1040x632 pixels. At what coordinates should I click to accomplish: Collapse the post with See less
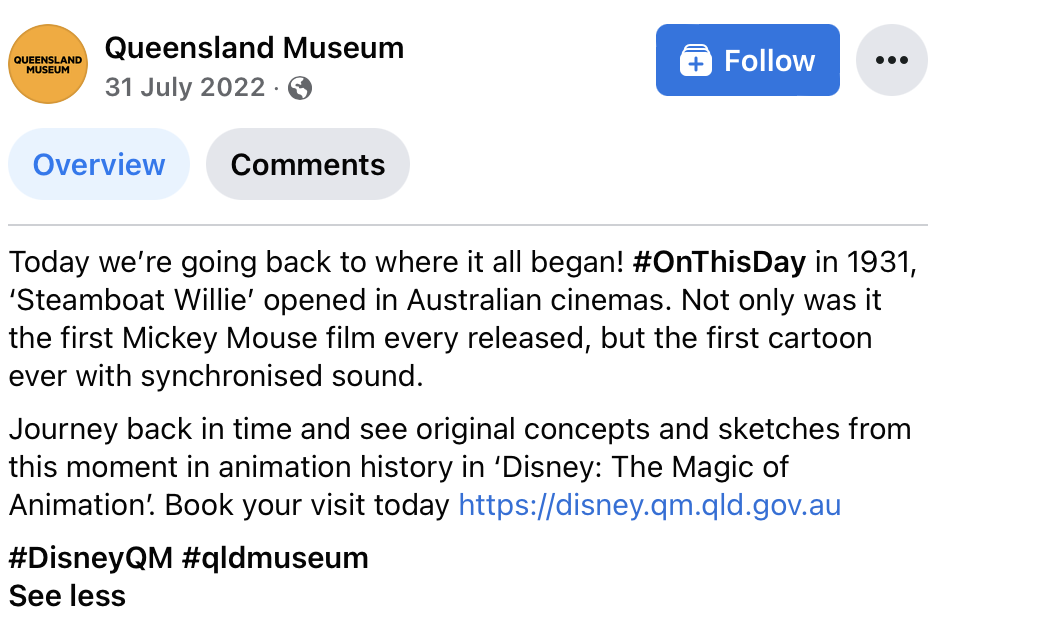tap(67, 596)
